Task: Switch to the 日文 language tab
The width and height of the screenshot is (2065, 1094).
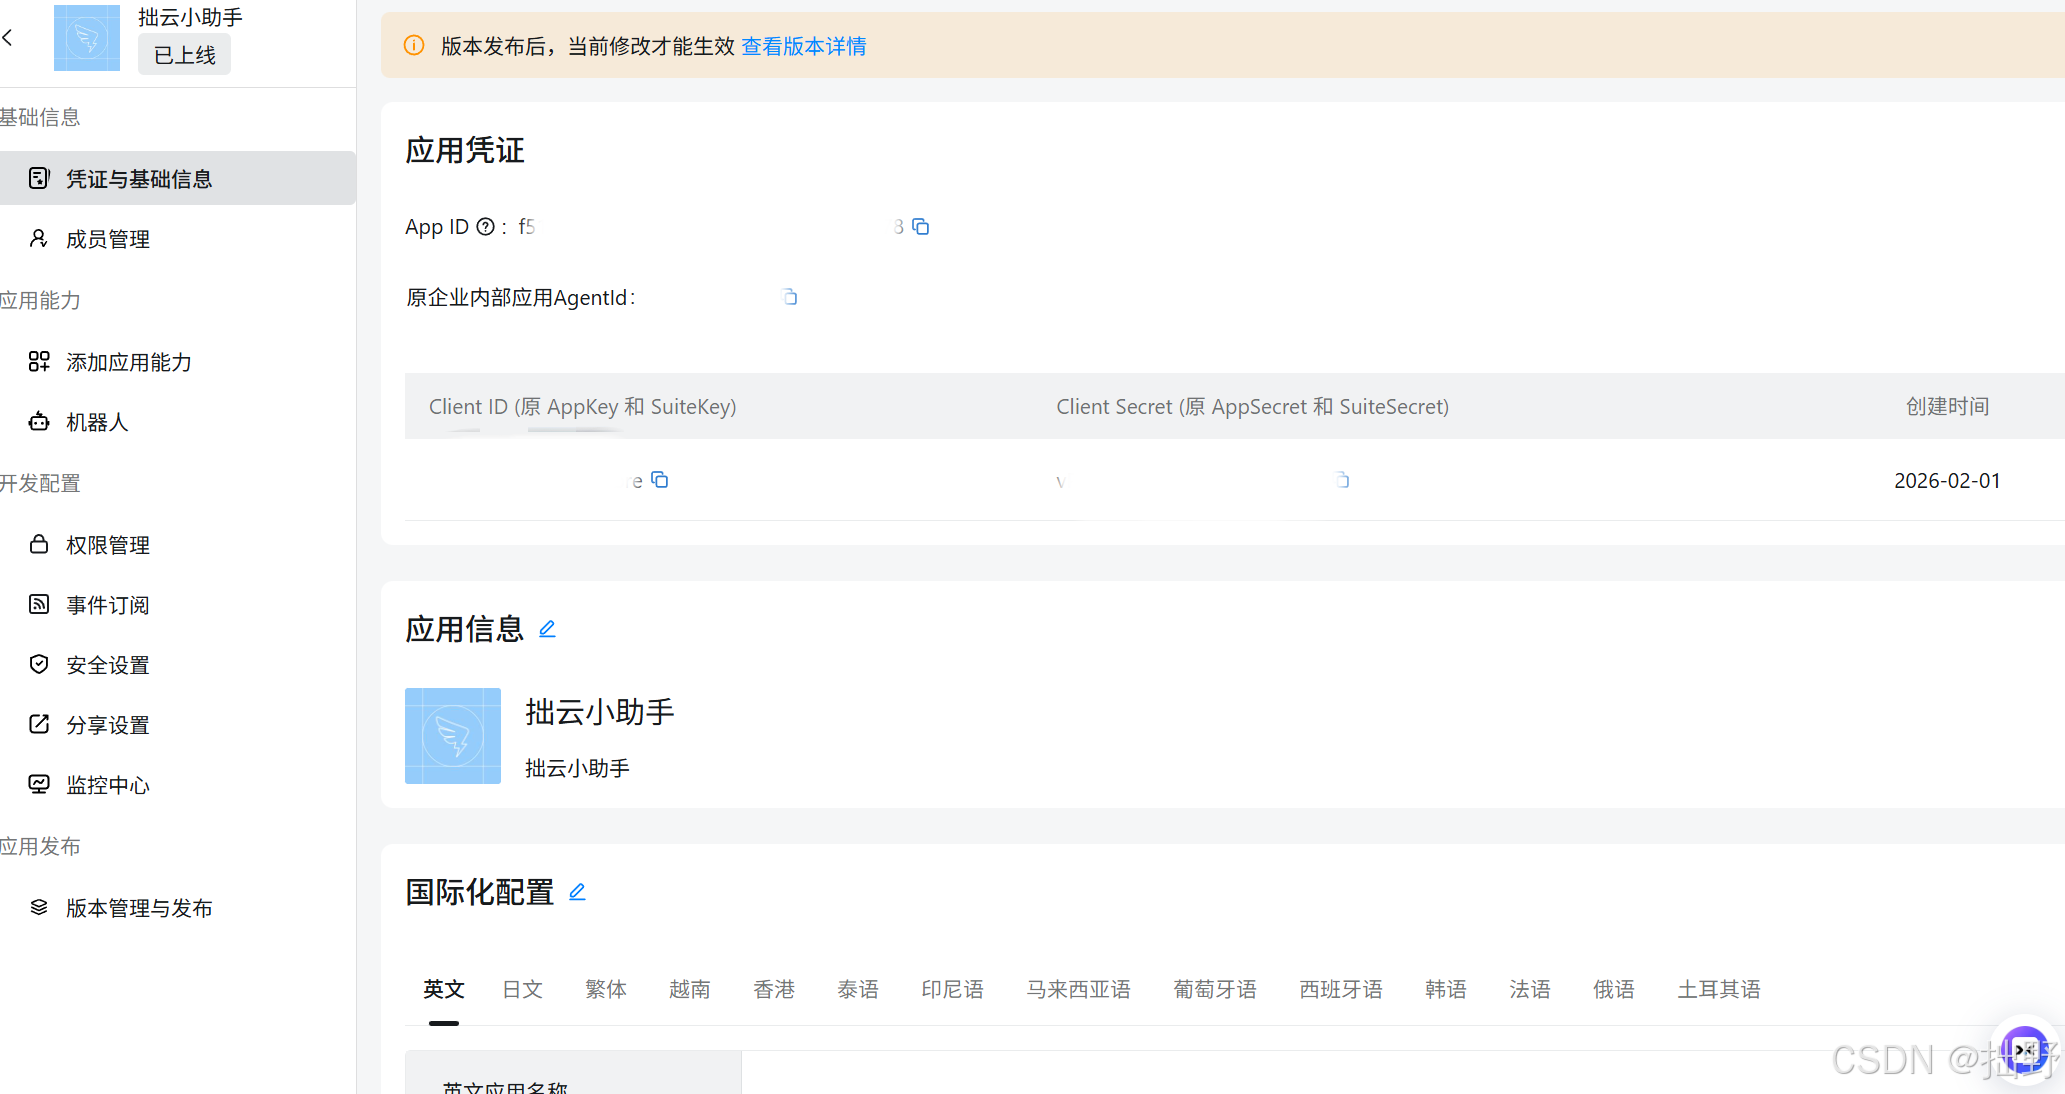Action: (x=522, y=989)
